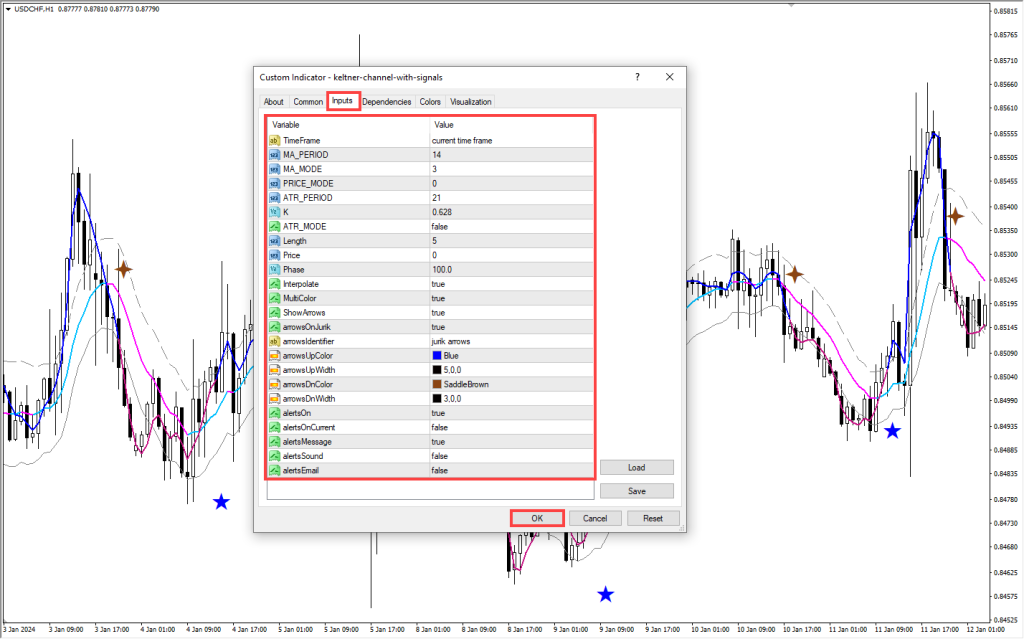Click the ATR_MODE boolean type icon

(x=275, y=227)
